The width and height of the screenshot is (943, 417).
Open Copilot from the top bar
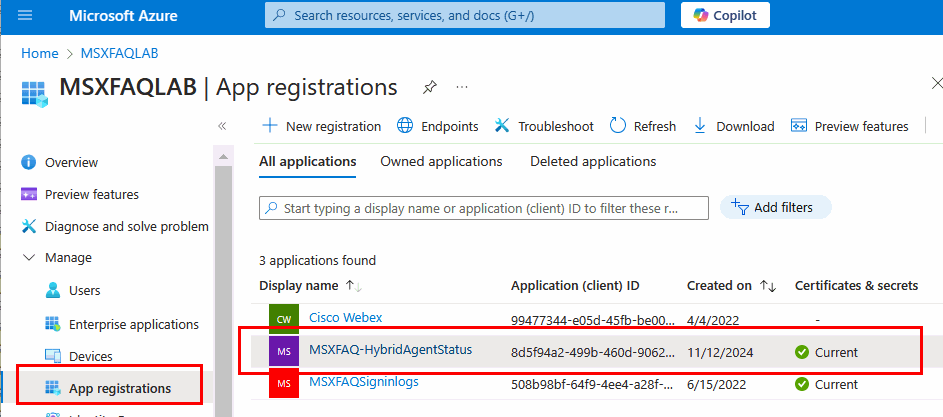725,15
